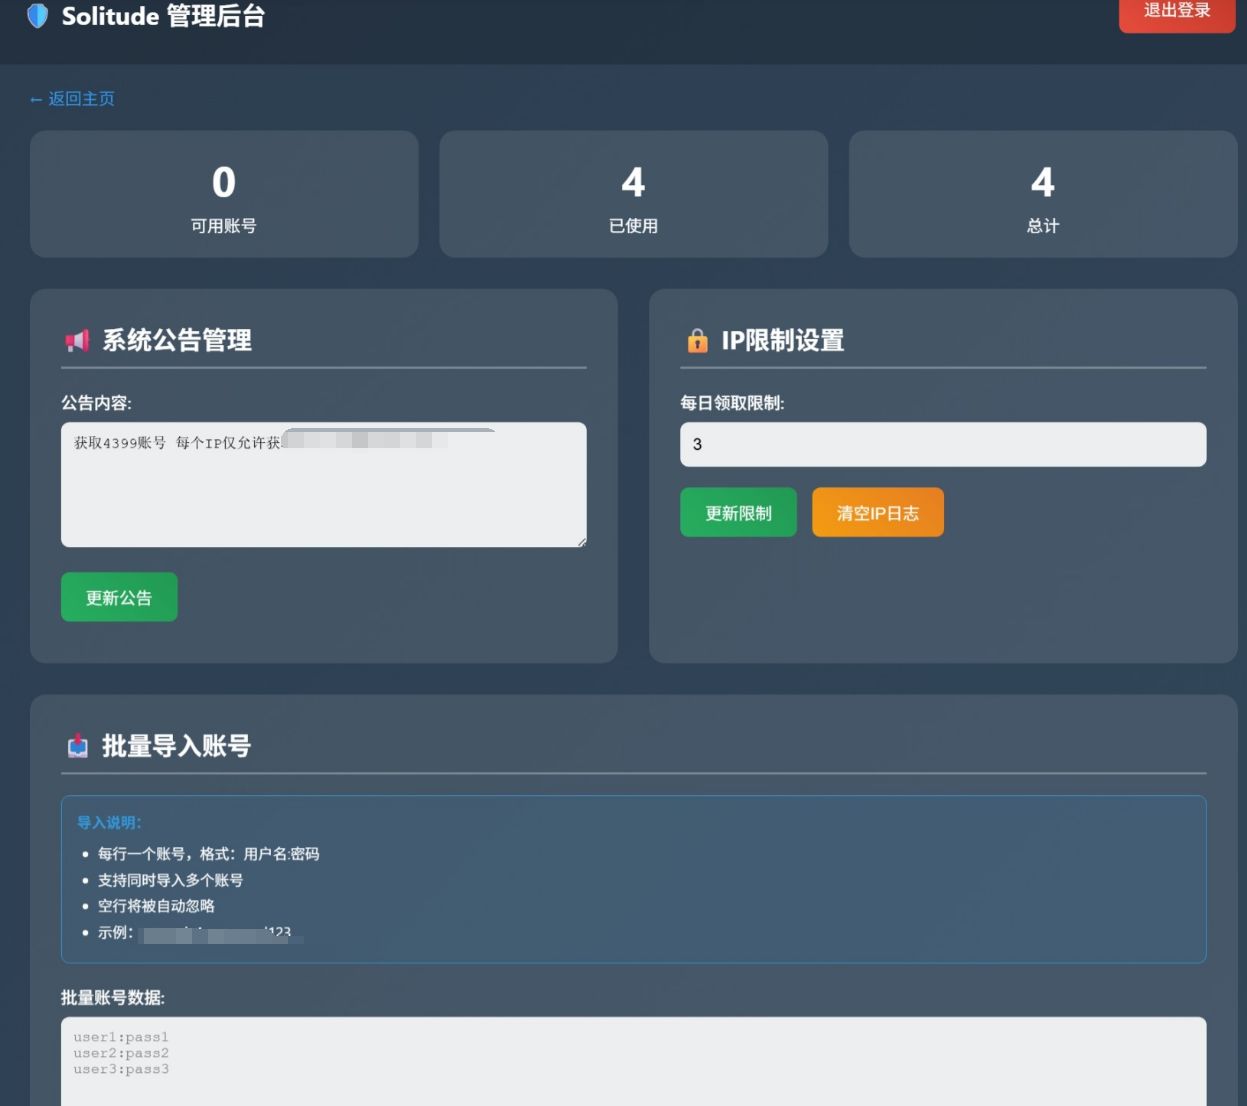Click the blue shield logo icon
Viewport: 1247px width, 1106px height.
37,16
